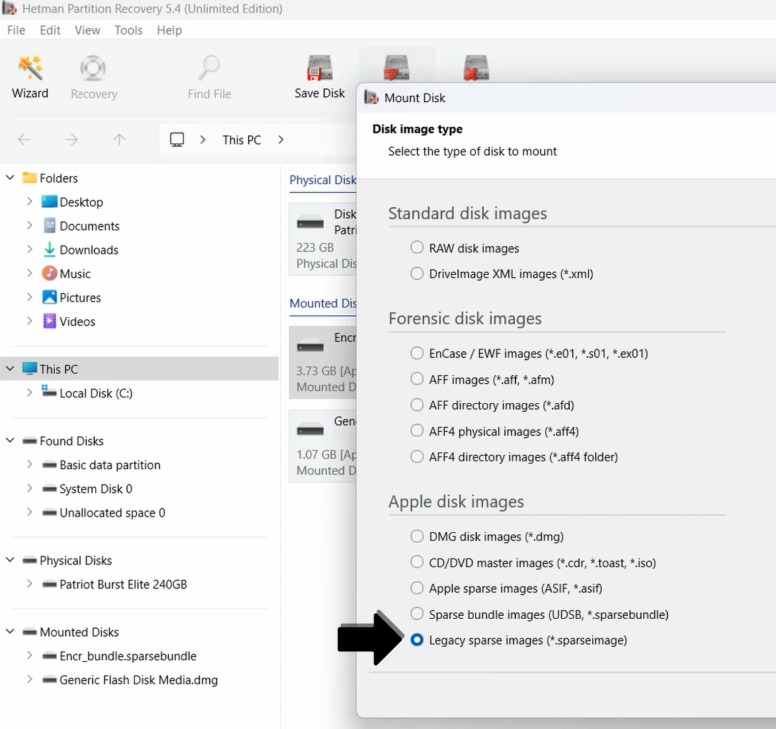Select Sparse bundle images (UDSB) option
776x729 pixels.
point(417,614)
